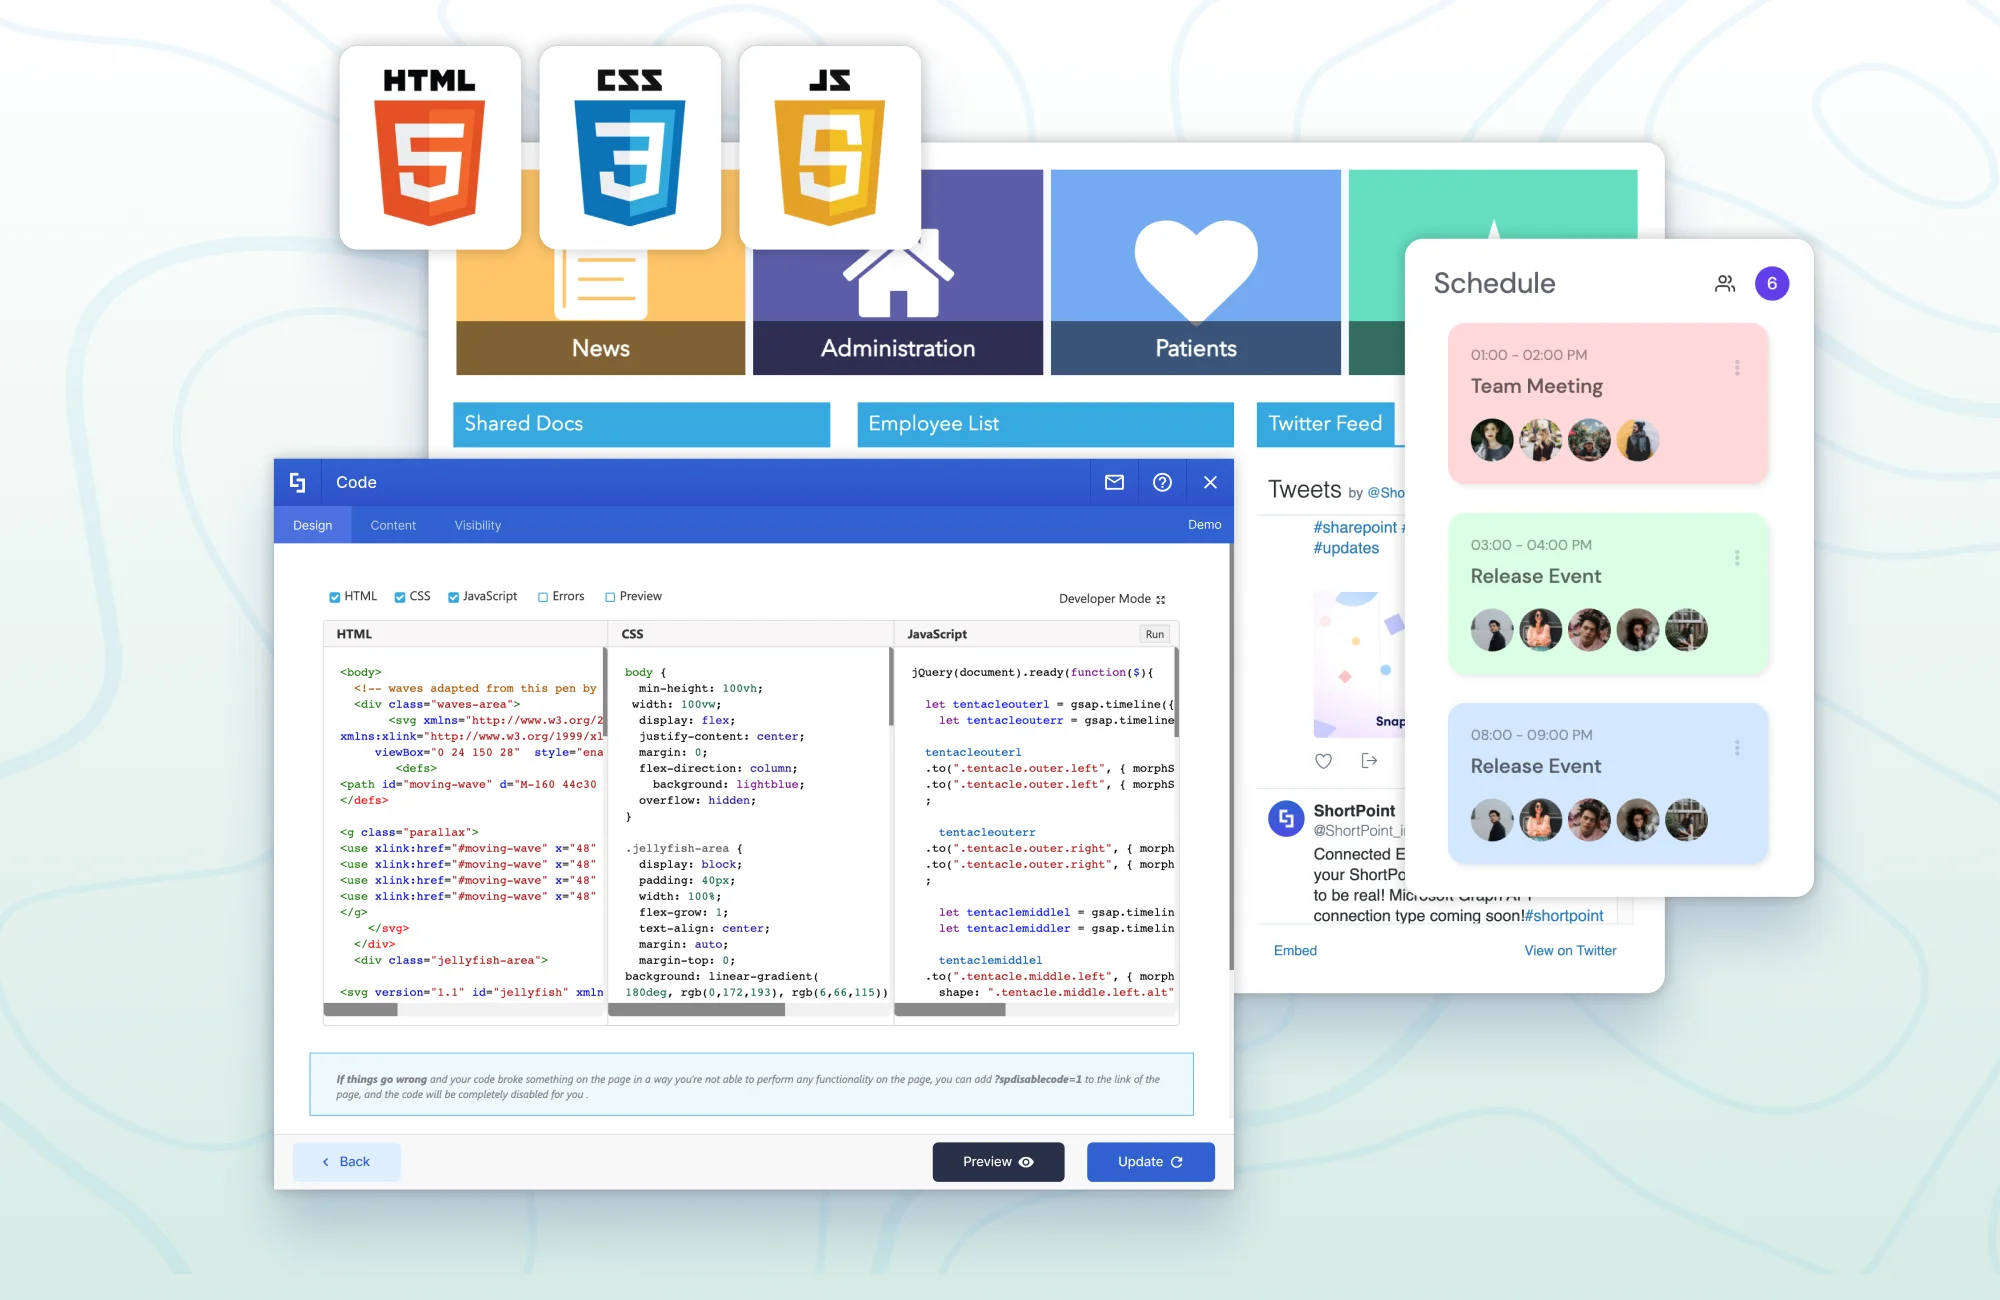The image size is (2000, 1300).
Task: Uncheck the HTML checkbox
Action: 335,597
